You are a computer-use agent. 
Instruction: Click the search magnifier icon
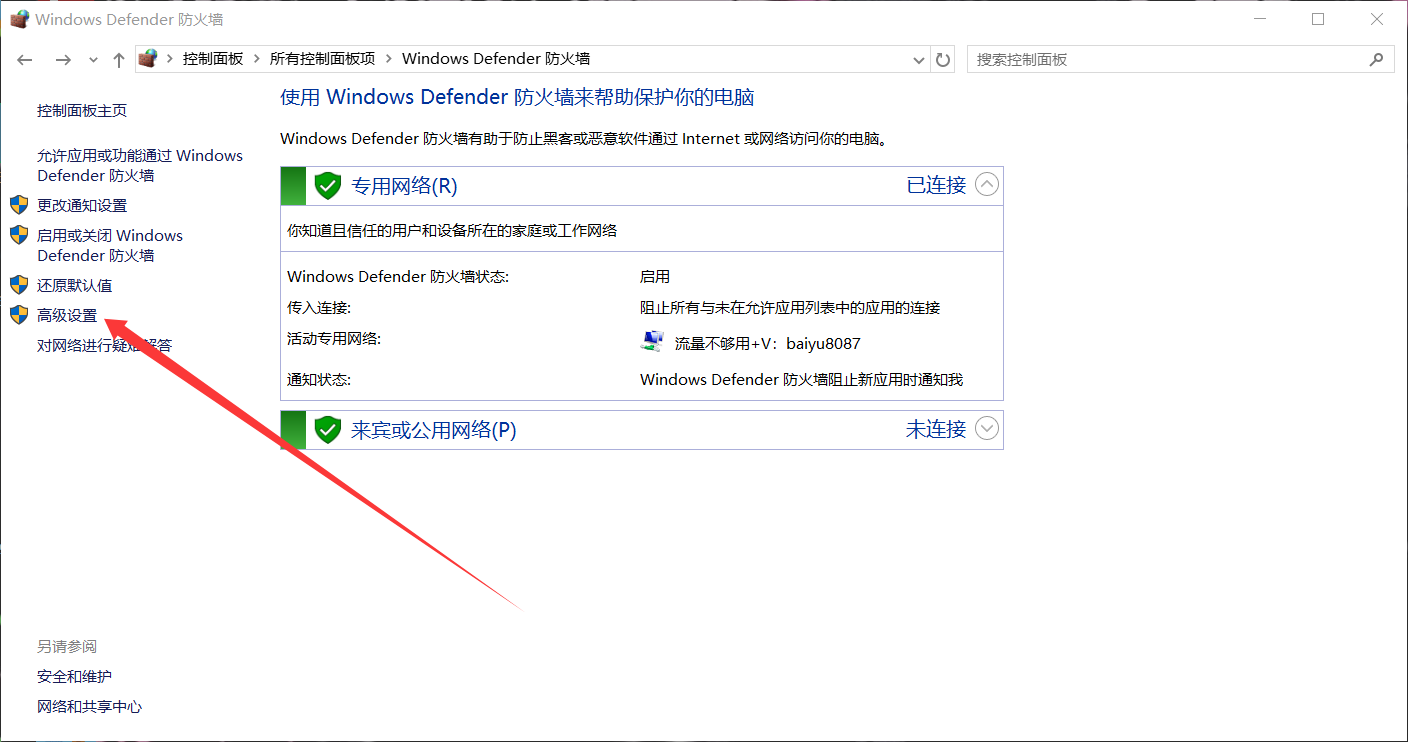[1377, 59]
